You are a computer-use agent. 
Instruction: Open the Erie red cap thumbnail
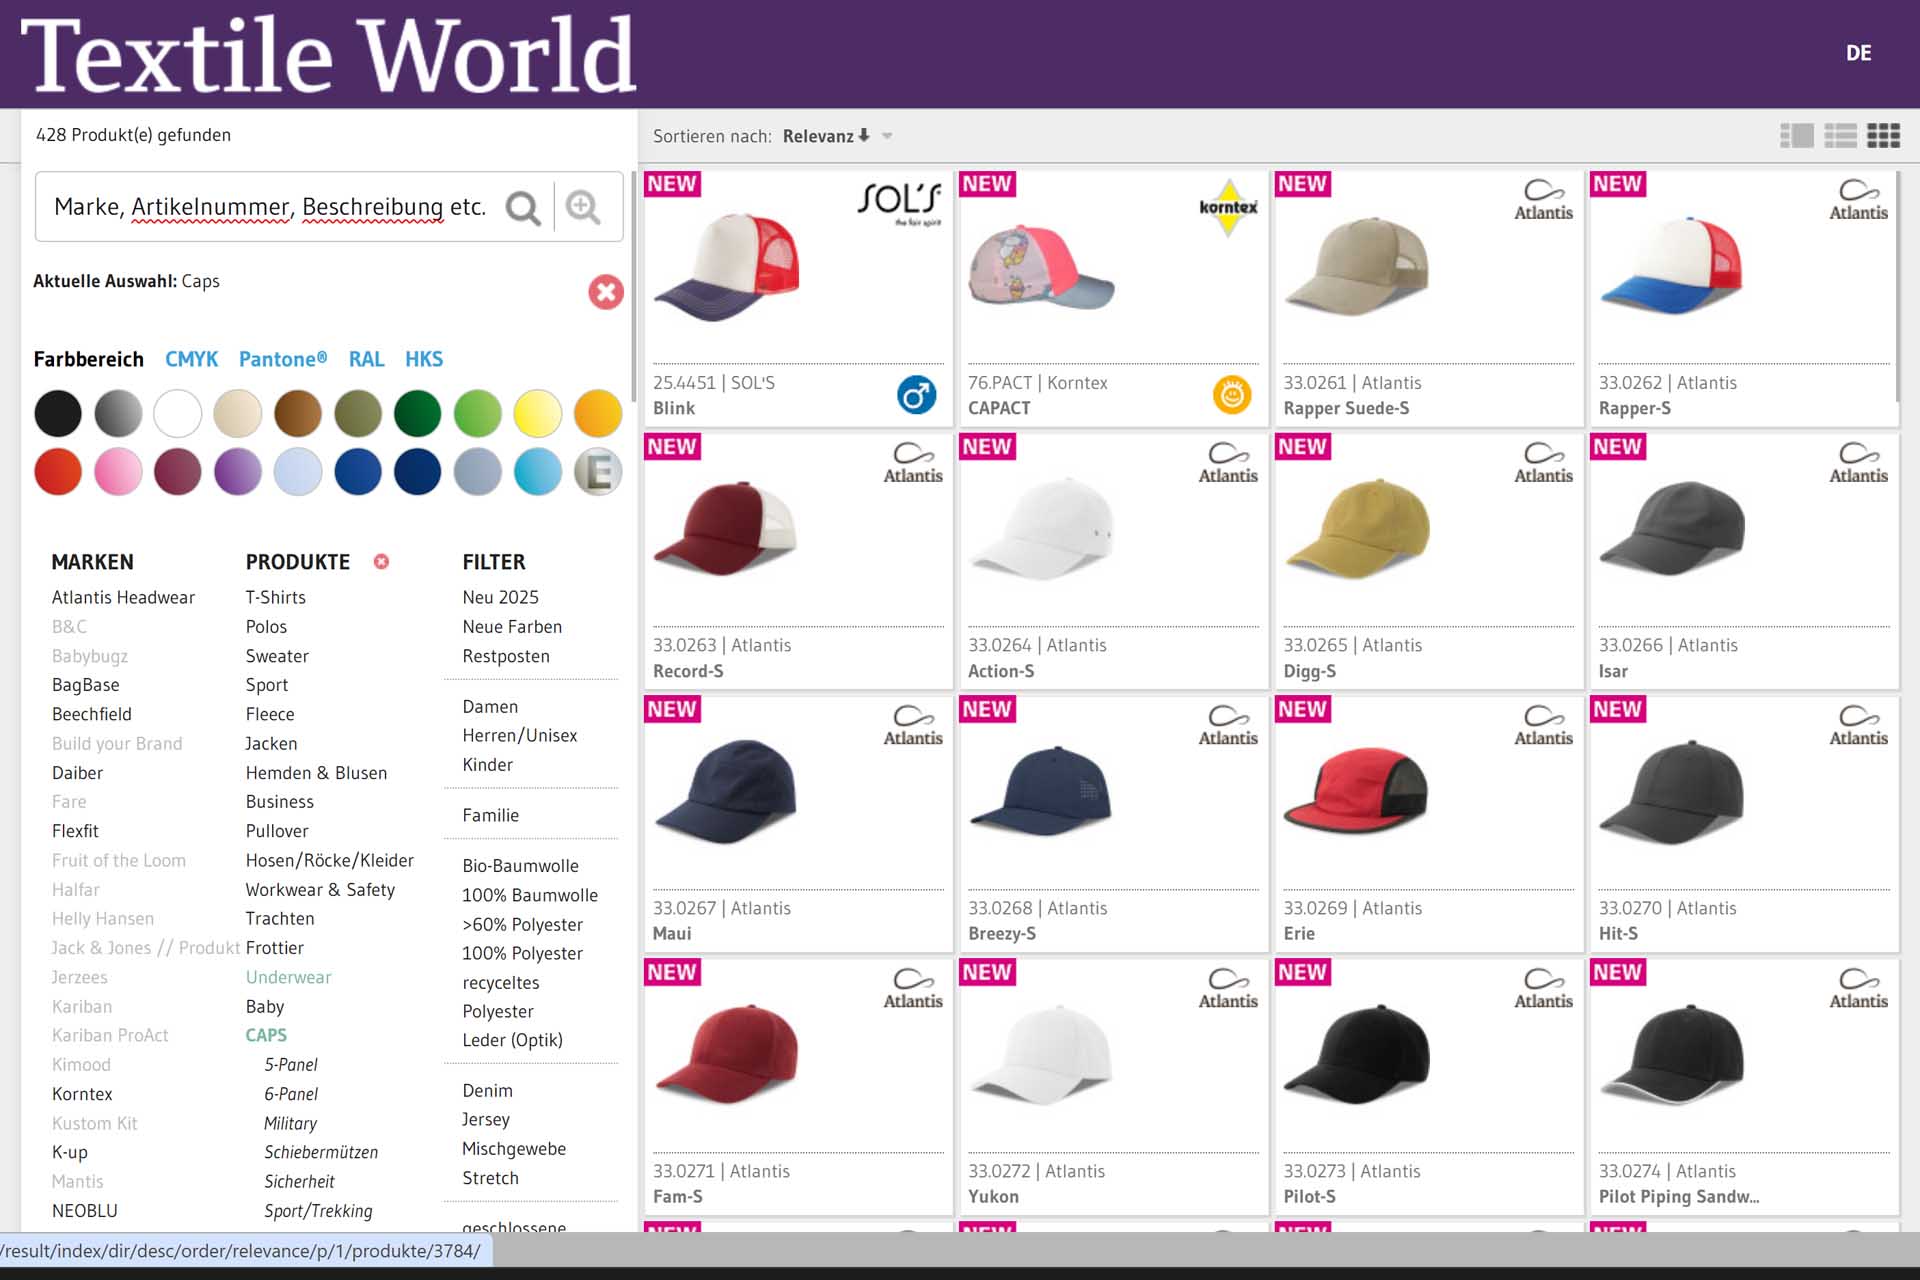click(1355, 790)
